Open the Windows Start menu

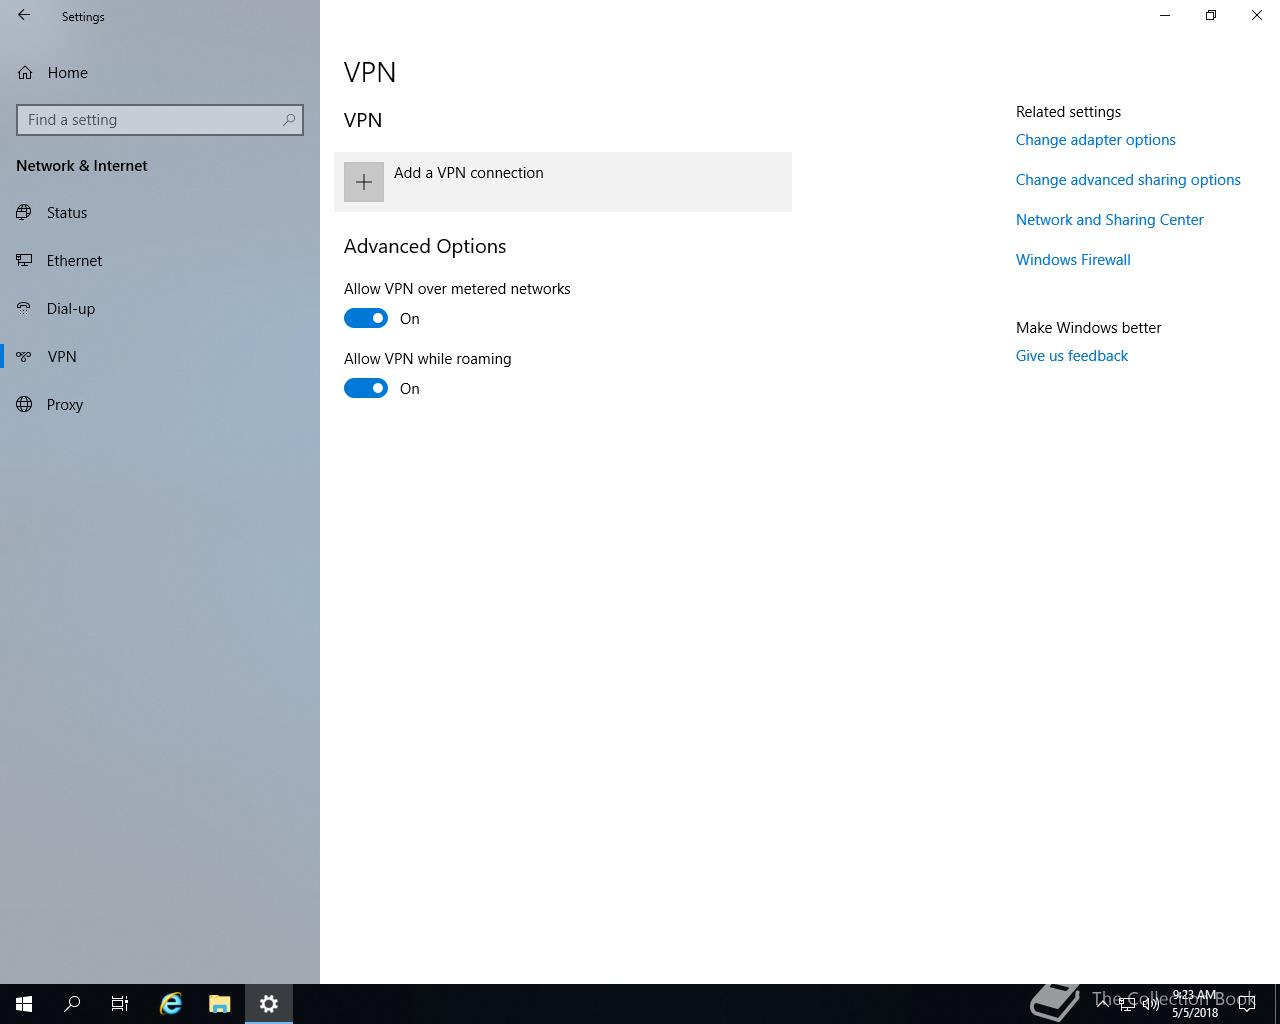[24, 1004]
